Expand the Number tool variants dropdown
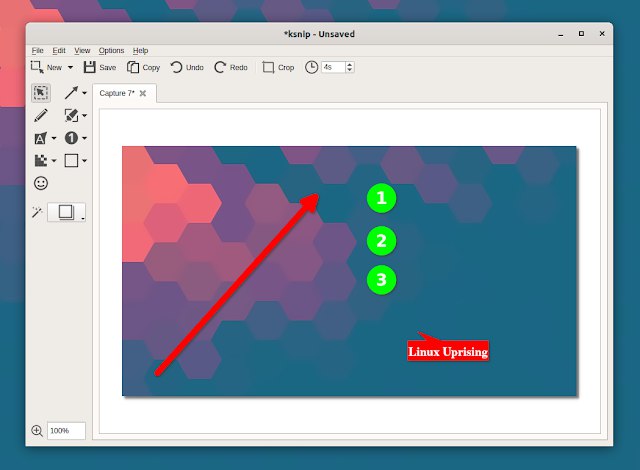640x470 pixels. tap(84, 138)
